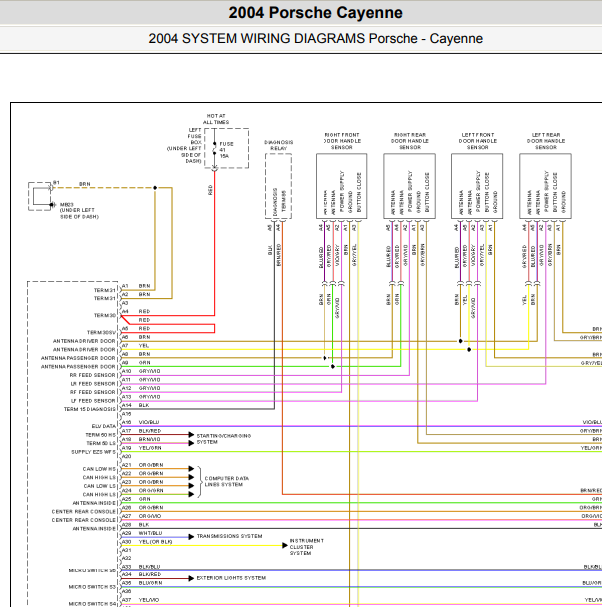
Task: Click pin "A9" with GRN wire
Action: pyautogui.click(x=125, y=362)
